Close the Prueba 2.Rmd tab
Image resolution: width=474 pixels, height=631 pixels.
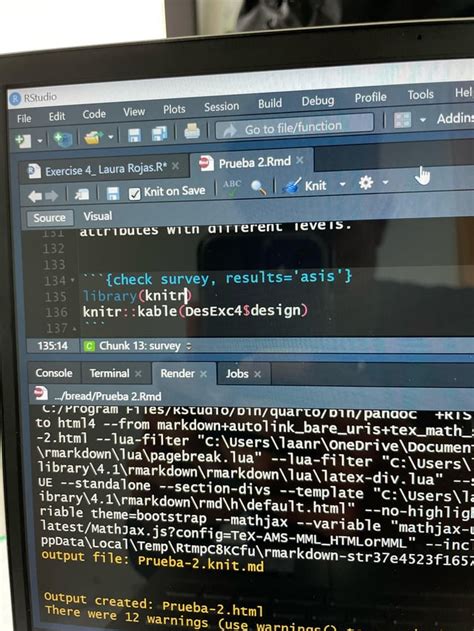pyautogui.click(x=299, y=161)
